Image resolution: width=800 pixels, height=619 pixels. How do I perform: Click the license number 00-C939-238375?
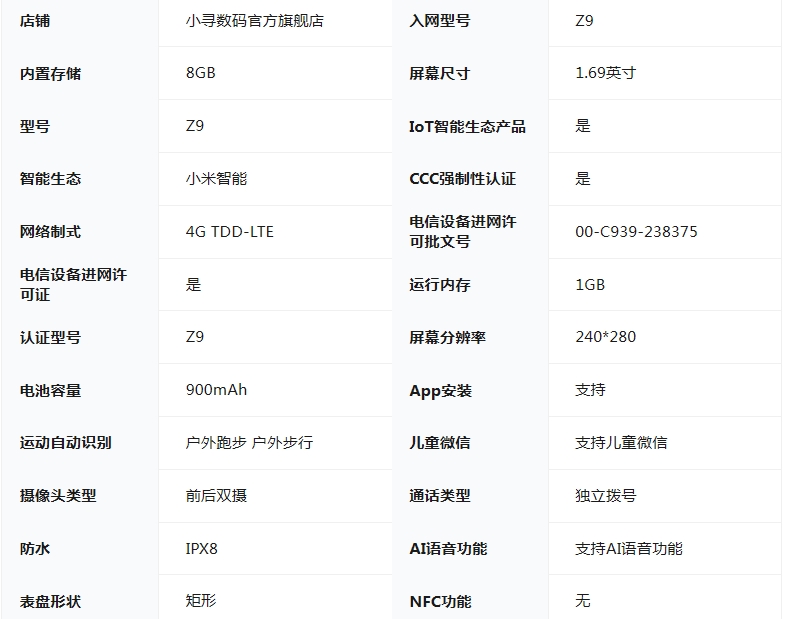coord(636,232)
